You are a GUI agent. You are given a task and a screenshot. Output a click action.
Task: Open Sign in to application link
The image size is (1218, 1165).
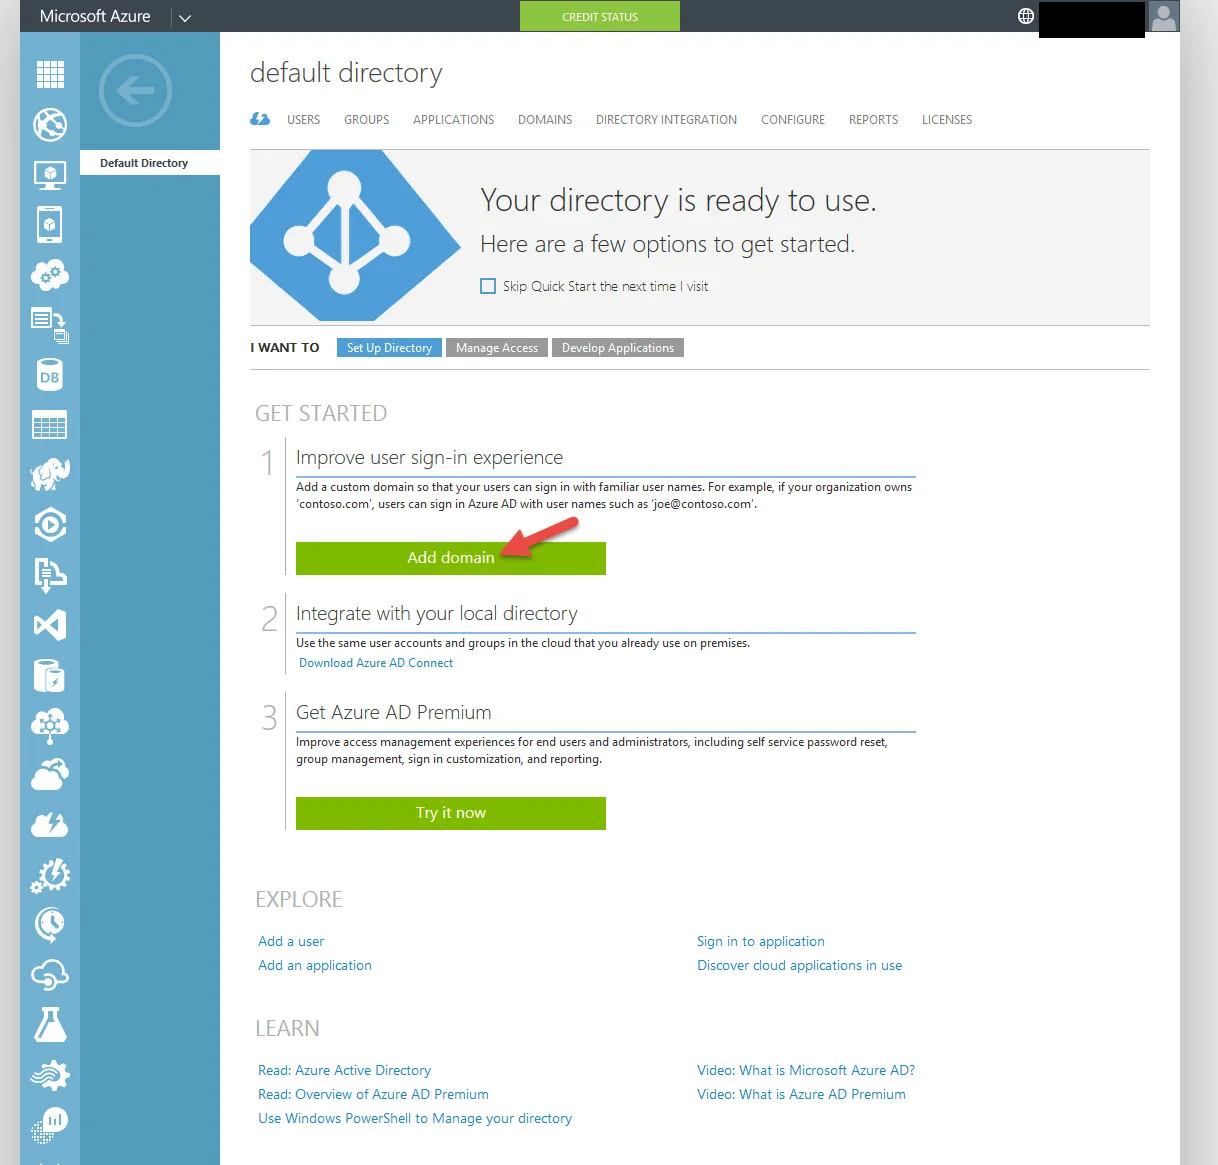click(761, 941)
